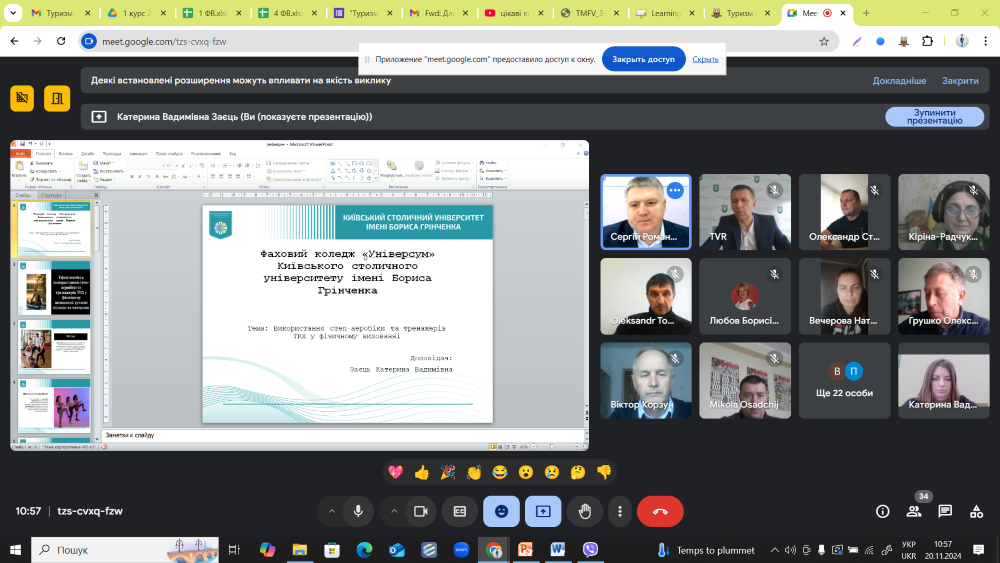Switch to Learning tab
Viewport: 1000px width, 563px height.
pos(665,13)
